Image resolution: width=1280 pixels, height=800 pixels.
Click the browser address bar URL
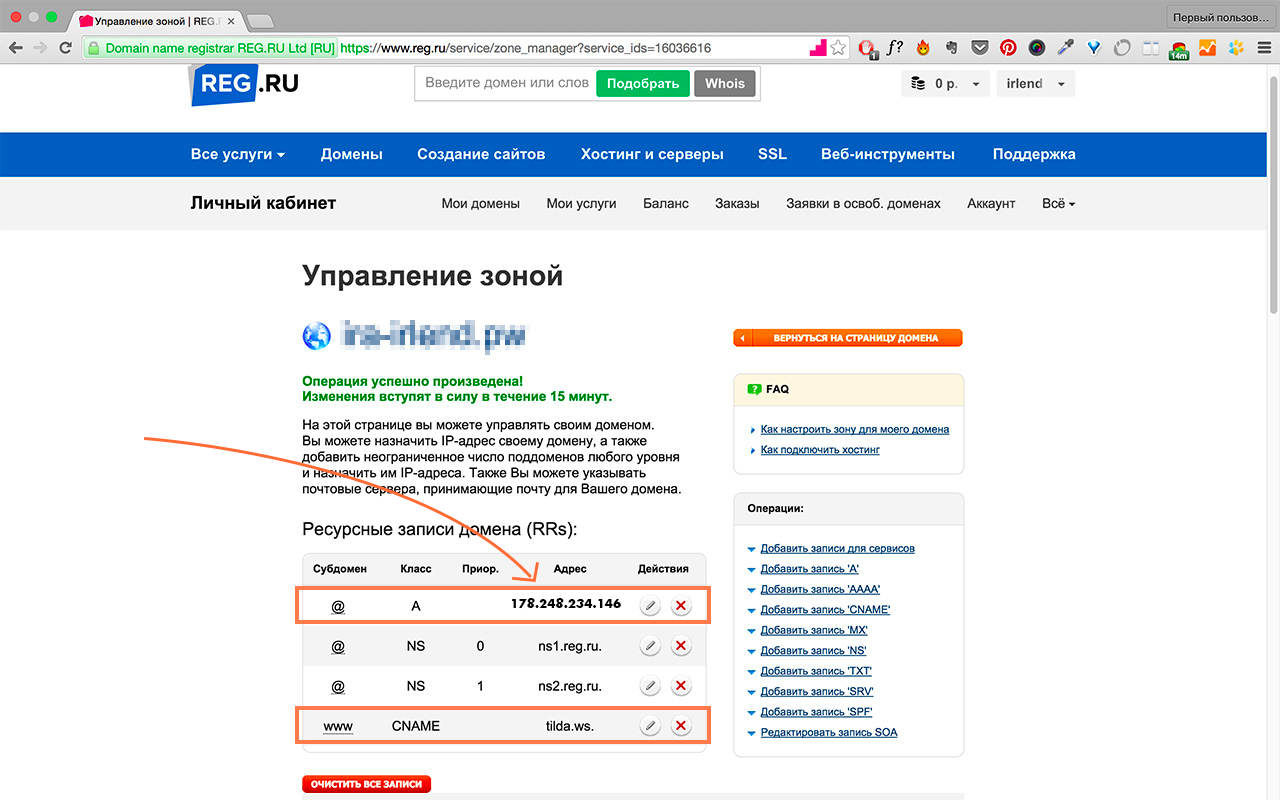(x=526, y=47)
